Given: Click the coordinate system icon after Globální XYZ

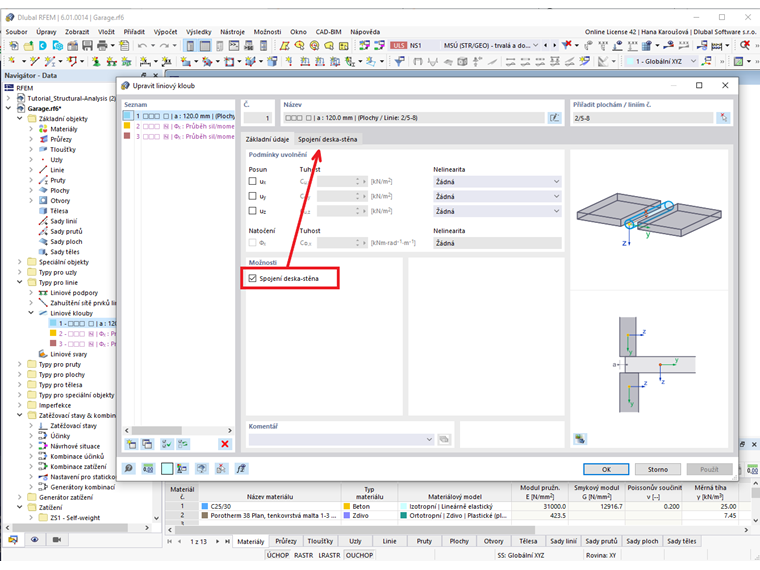Looking at the screenshot, I should click(707, 62).
